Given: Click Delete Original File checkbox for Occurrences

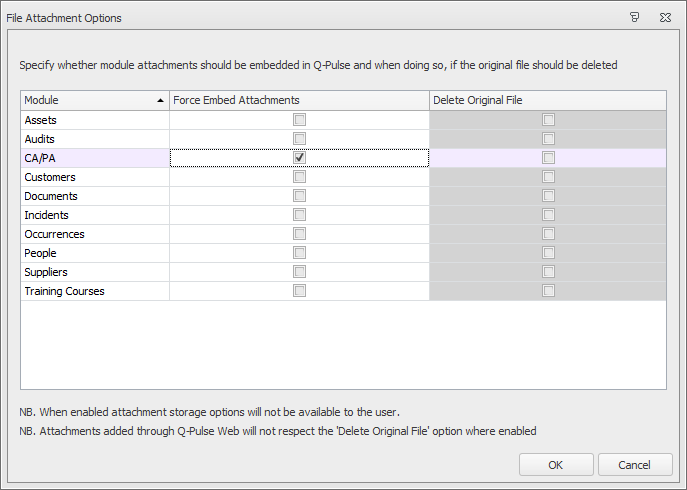Looking at the screenshot, I should point(548,234).
